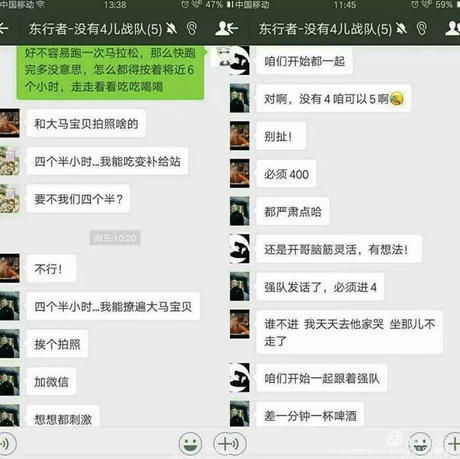The image size is (460, 459).
Task: Open group members icon in left chat
Action: click(x=226, y=29)
